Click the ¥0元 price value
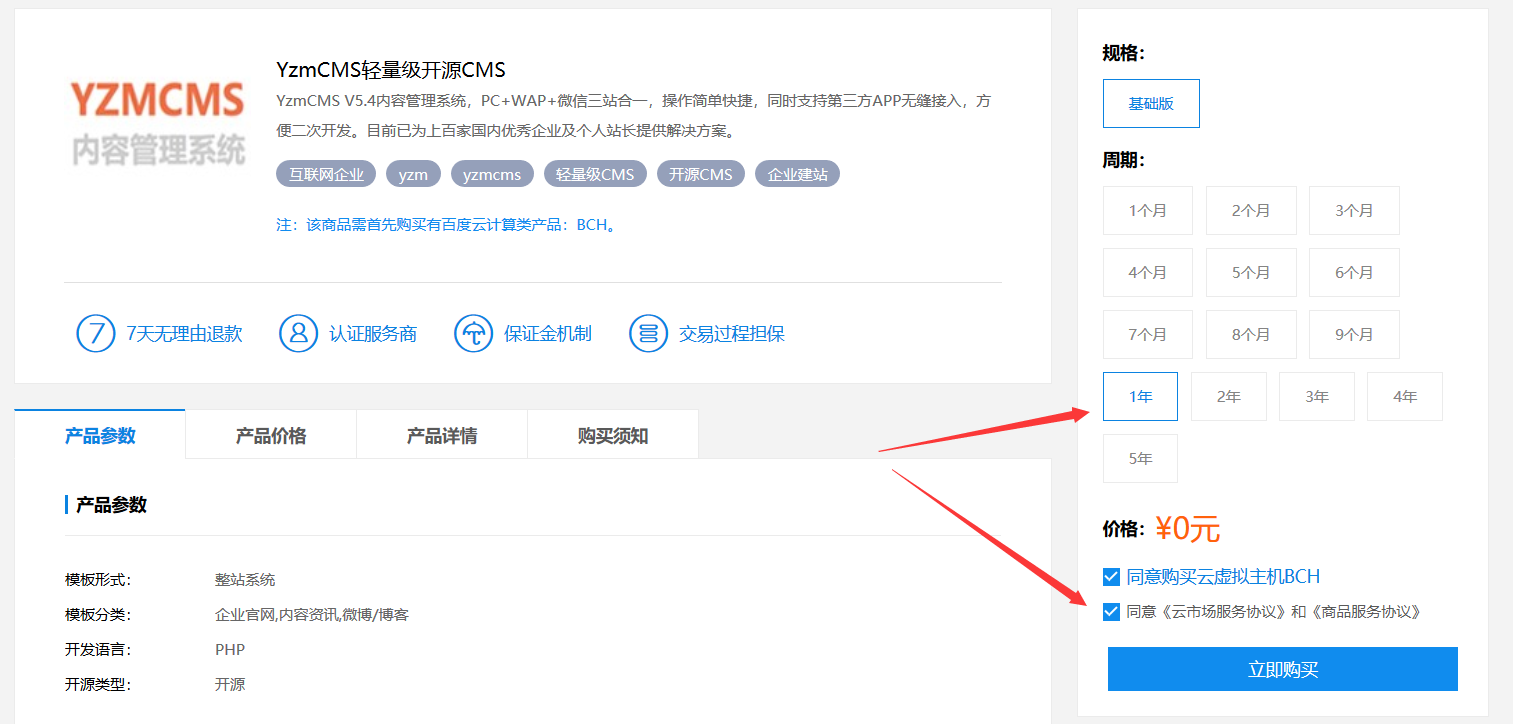The height and width of the screenshot is (724, 1513). tap(1188, 528)
